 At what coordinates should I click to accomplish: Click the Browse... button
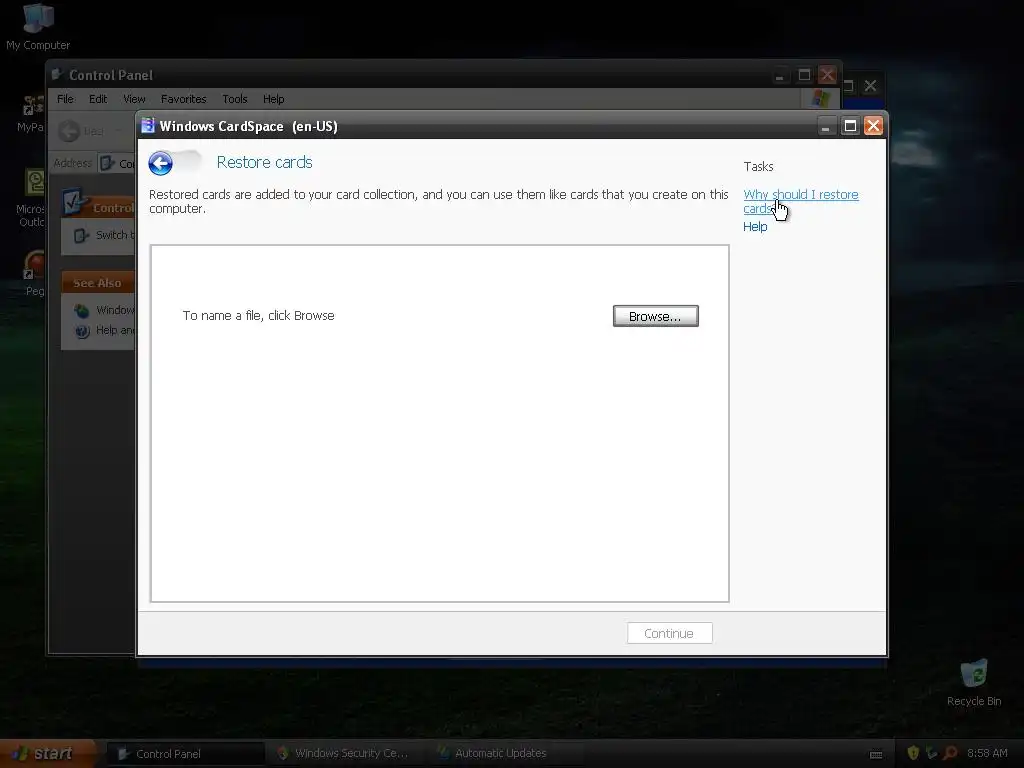click(x=655, y=316)
